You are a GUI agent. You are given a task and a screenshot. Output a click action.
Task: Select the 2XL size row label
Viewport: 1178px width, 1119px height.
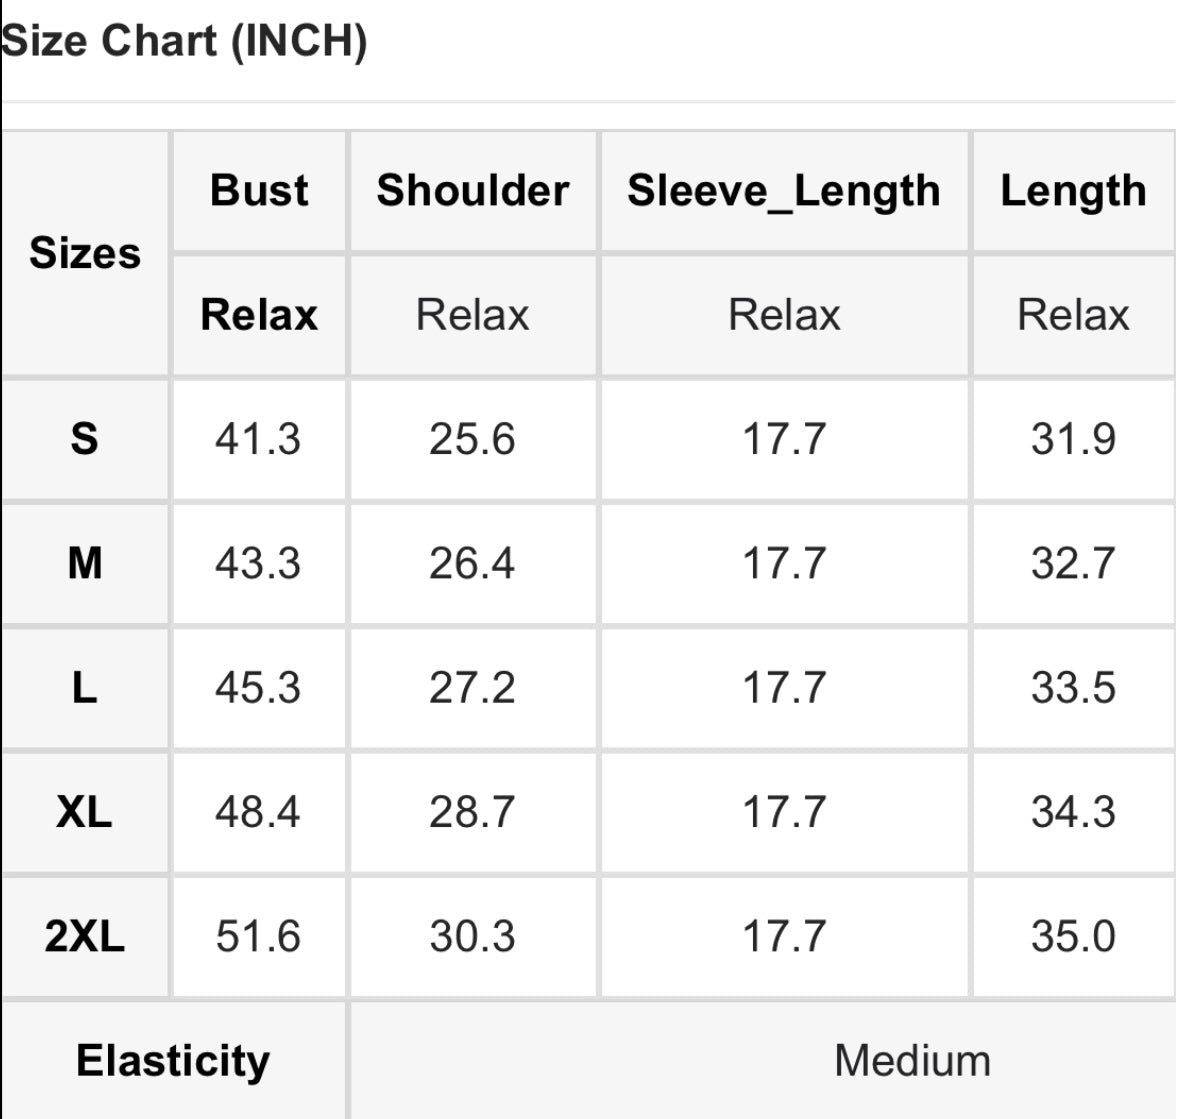pyautogui.click(x=84, y=936)
